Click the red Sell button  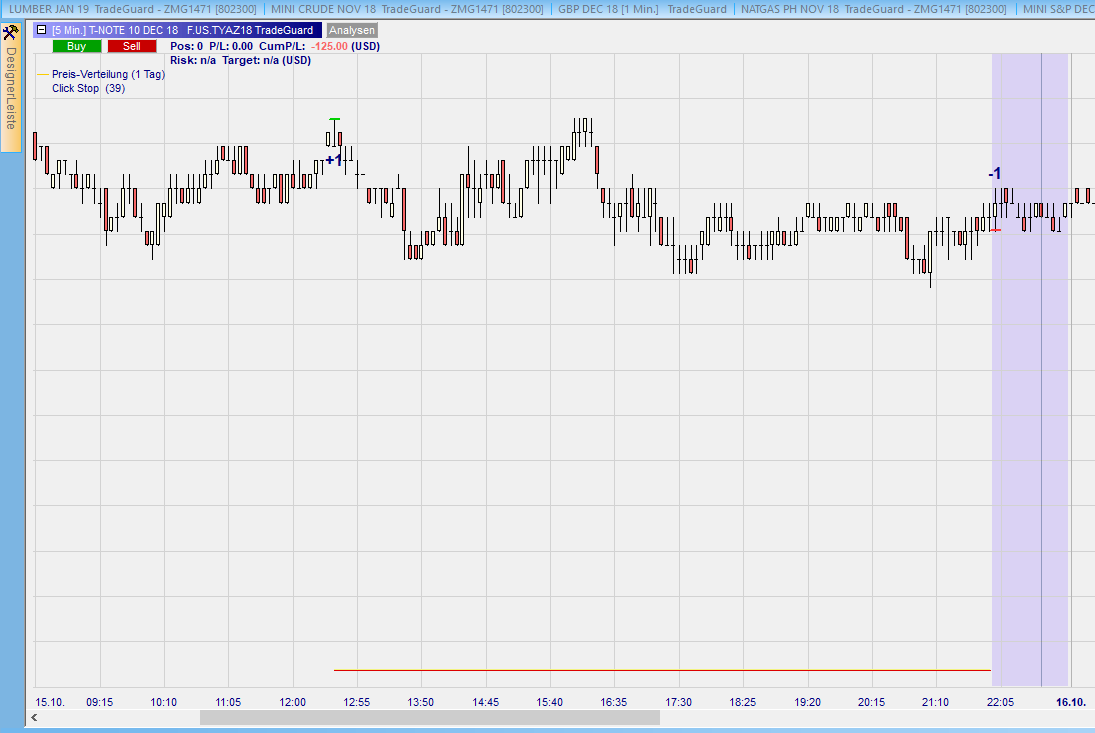pyautogui.click(x=132, y=46)
